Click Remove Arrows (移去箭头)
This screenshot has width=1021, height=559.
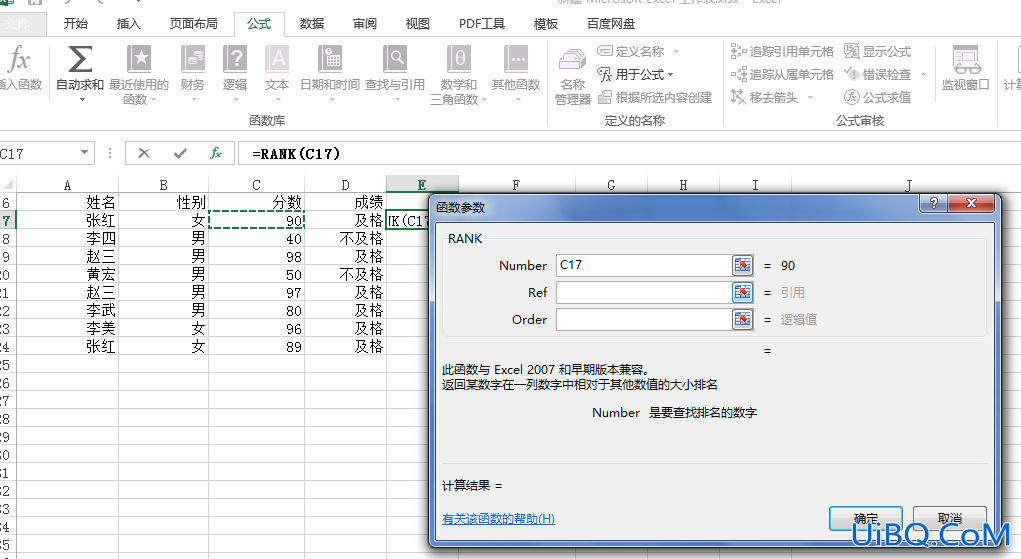(764, 97)
